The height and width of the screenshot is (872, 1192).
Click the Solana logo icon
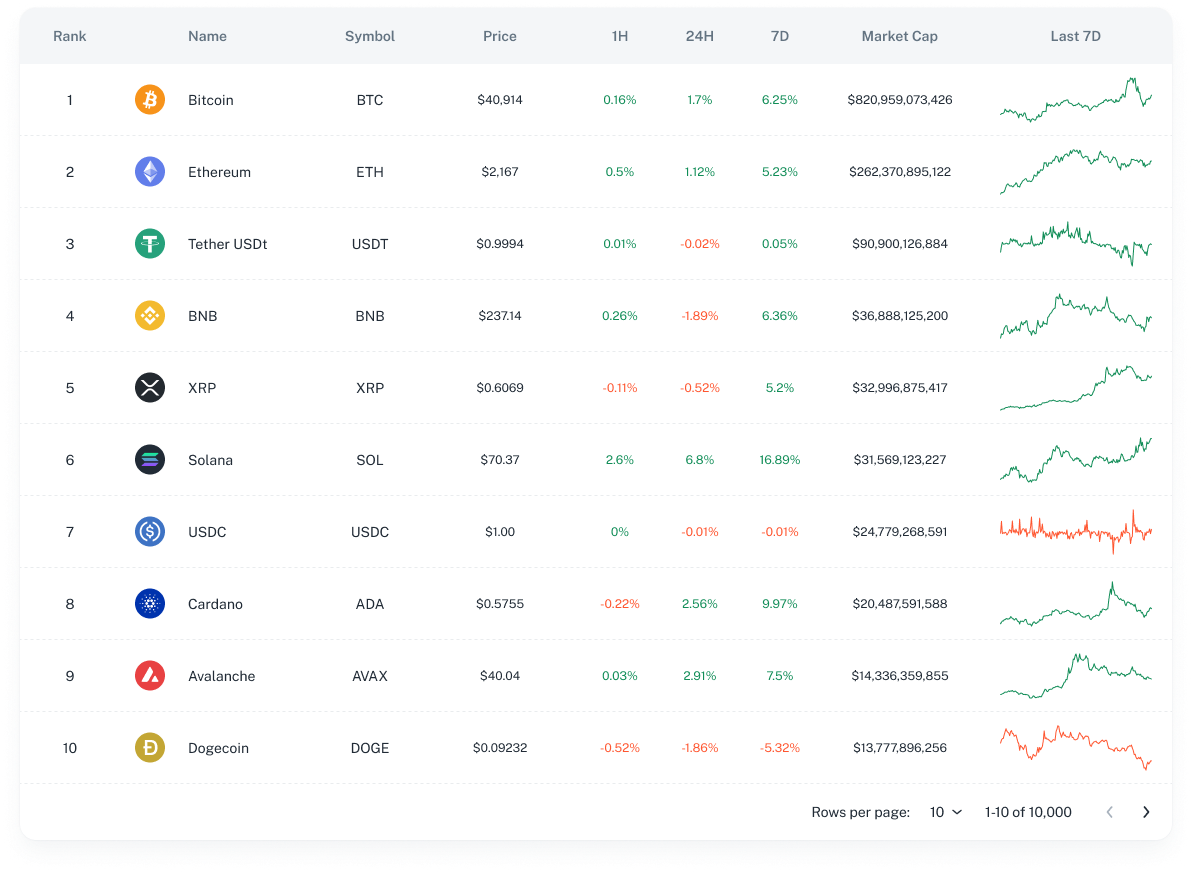(x=150, y=460)
